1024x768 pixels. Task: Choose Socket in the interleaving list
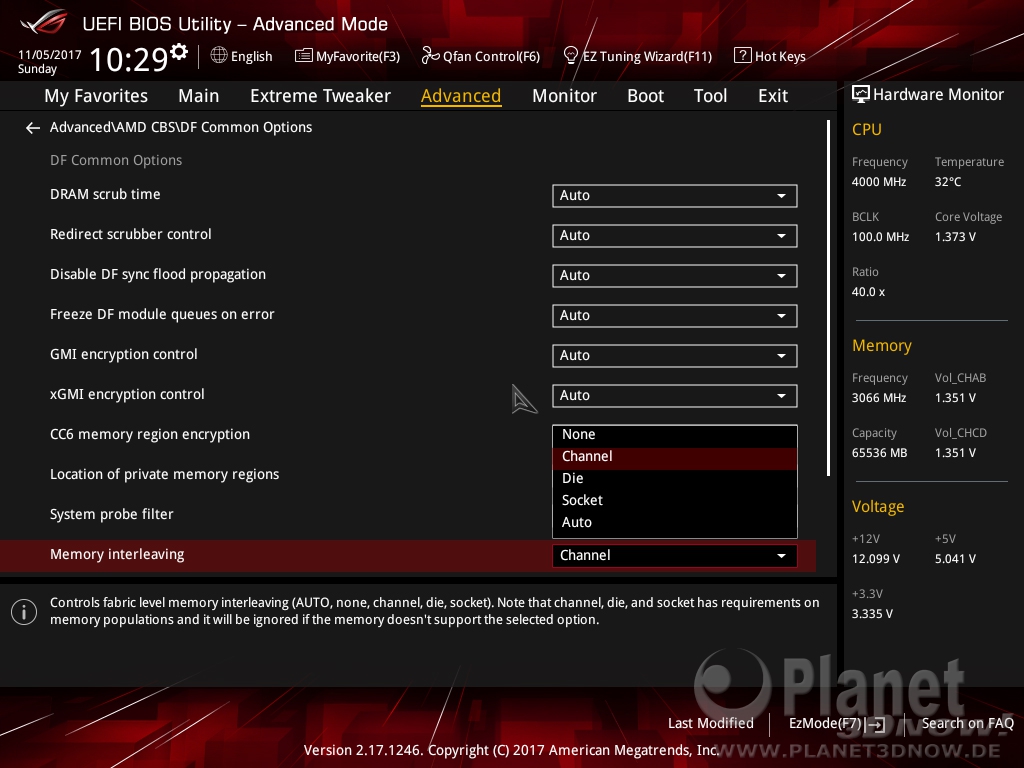[x=675, y=501]
